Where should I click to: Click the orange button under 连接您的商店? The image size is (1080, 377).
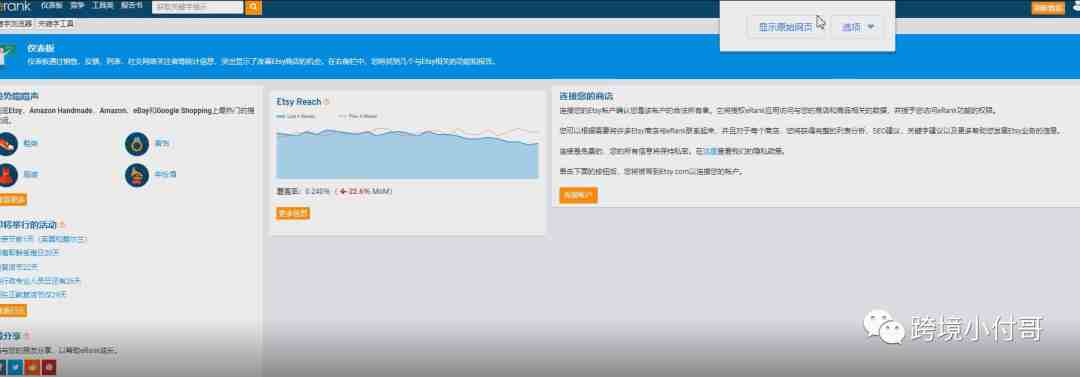click(x=579, y=196)
